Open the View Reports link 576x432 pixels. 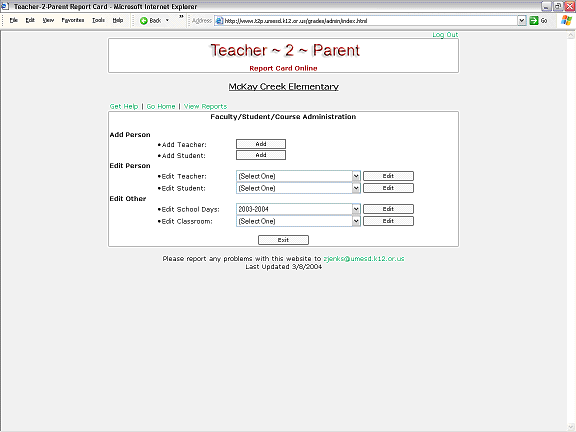(x=205, y=107)
